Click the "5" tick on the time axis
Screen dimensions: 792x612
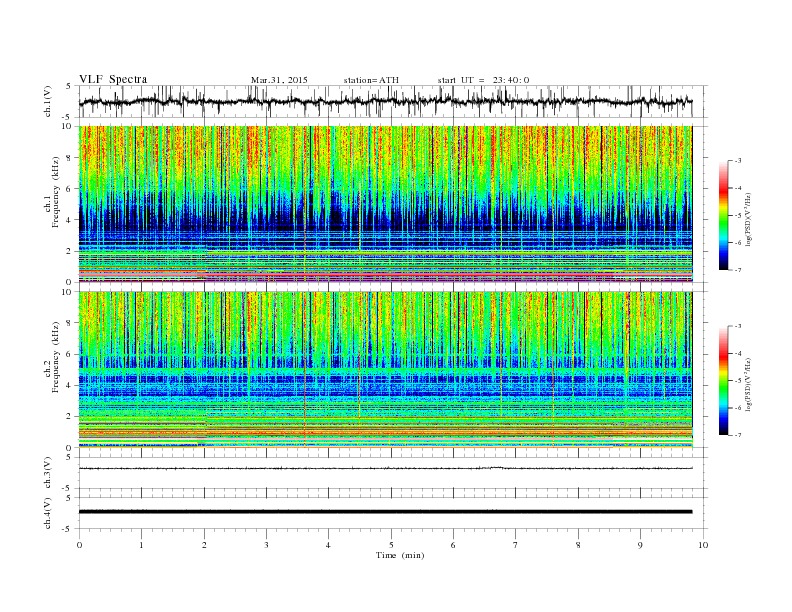pyautogui.click(x=391, y=545)
